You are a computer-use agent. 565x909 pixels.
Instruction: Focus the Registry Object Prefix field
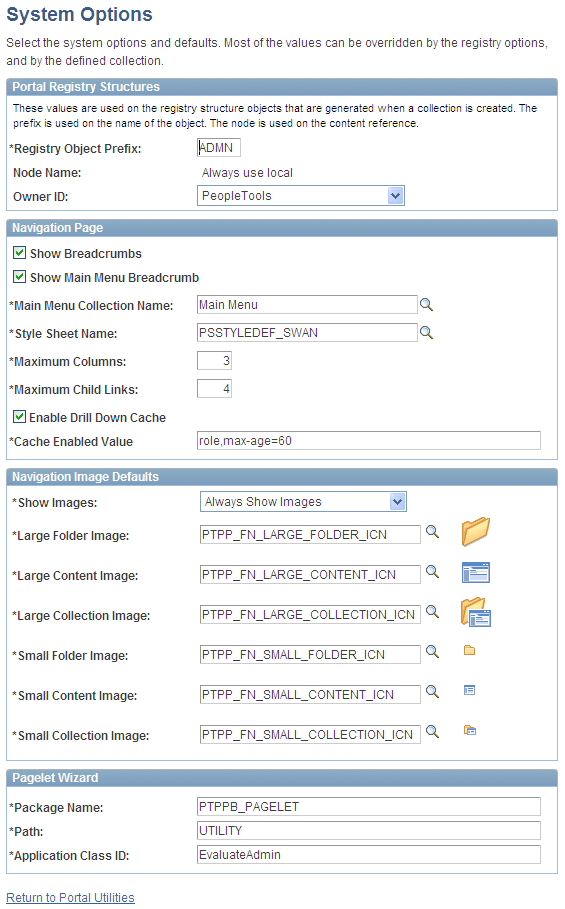click(218, 148)
